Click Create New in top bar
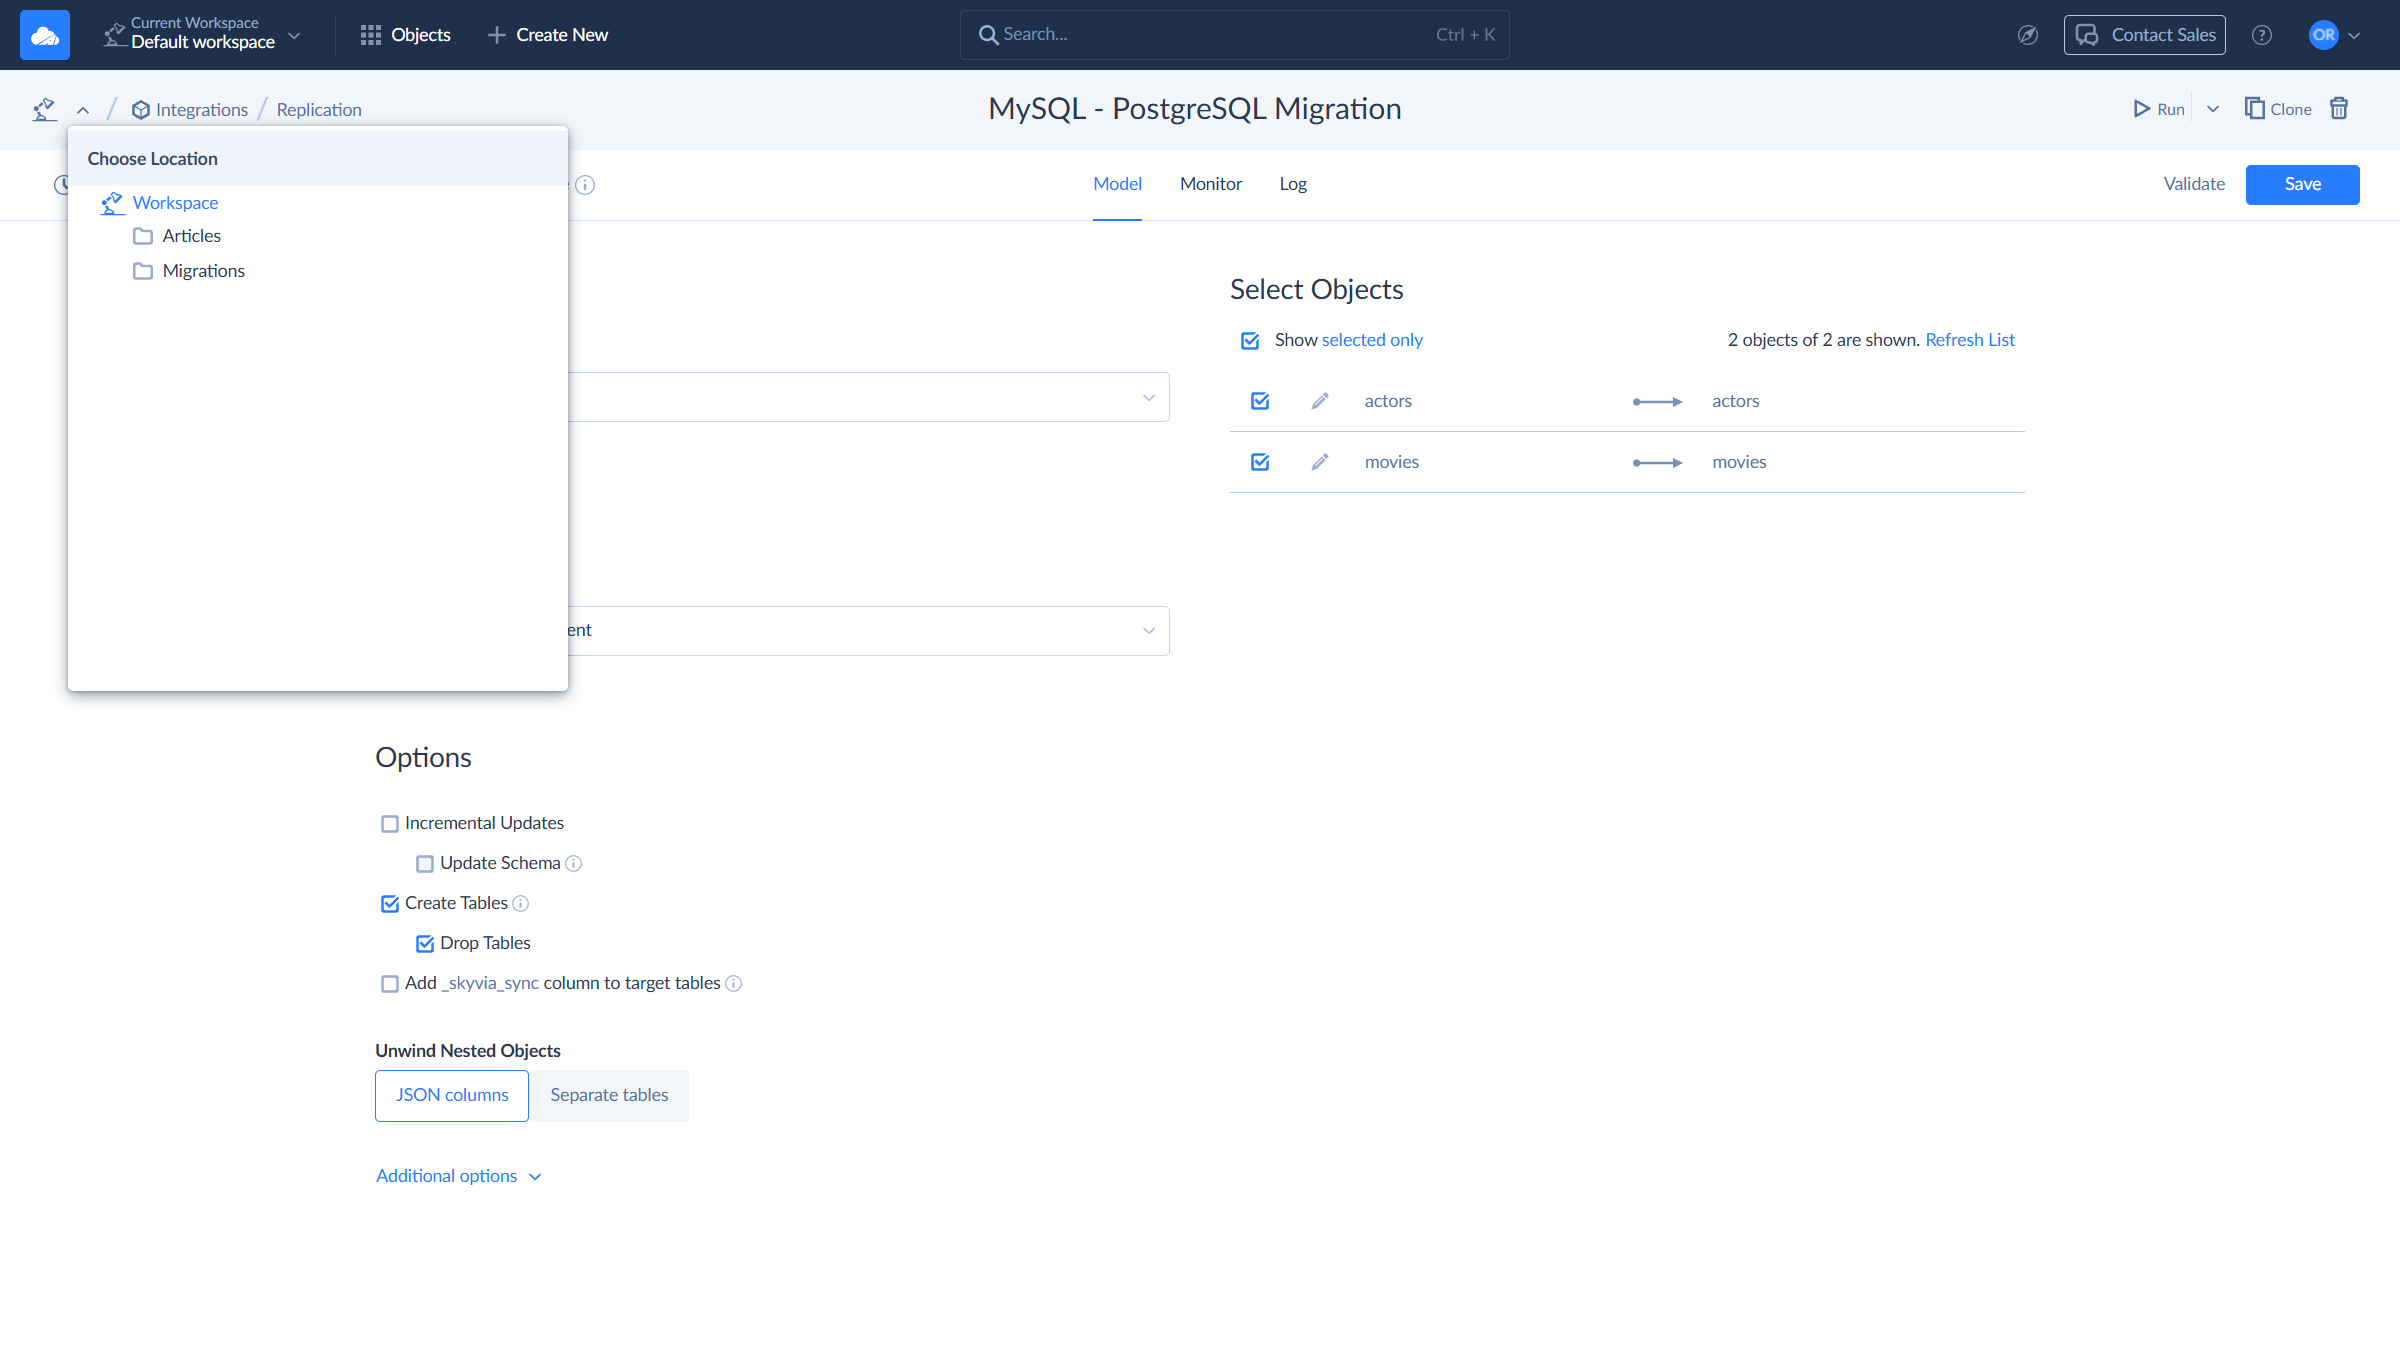 pos(548,35)
